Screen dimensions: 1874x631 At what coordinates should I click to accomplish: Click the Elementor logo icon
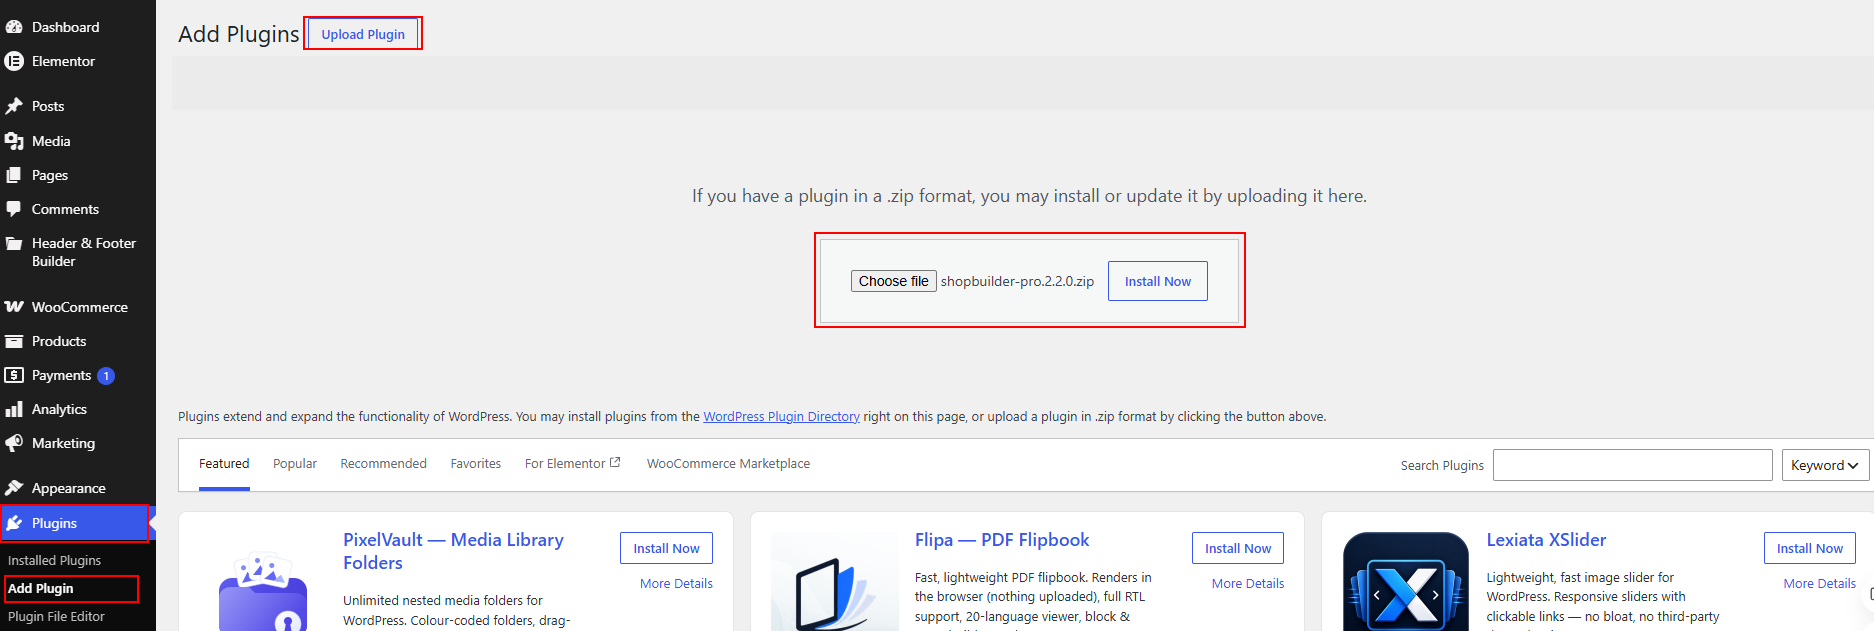click(14, 61)
